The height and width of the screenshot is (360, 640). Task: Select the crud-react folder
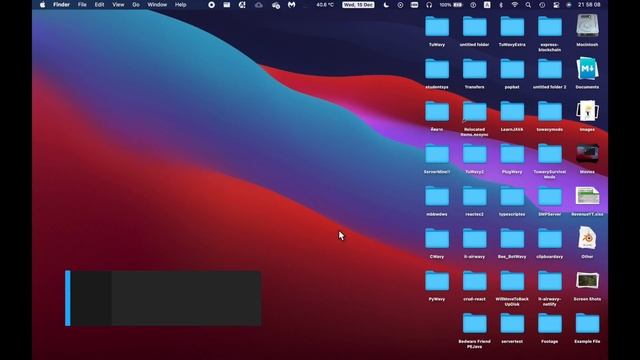[474, 282]
